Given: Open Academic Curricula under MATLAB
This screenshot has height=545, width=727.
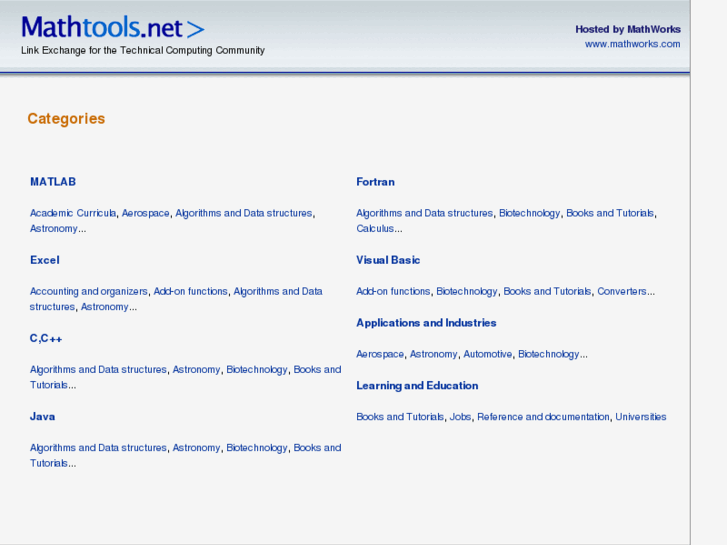Looking at the screenshot, I should [x=73, y=213].
